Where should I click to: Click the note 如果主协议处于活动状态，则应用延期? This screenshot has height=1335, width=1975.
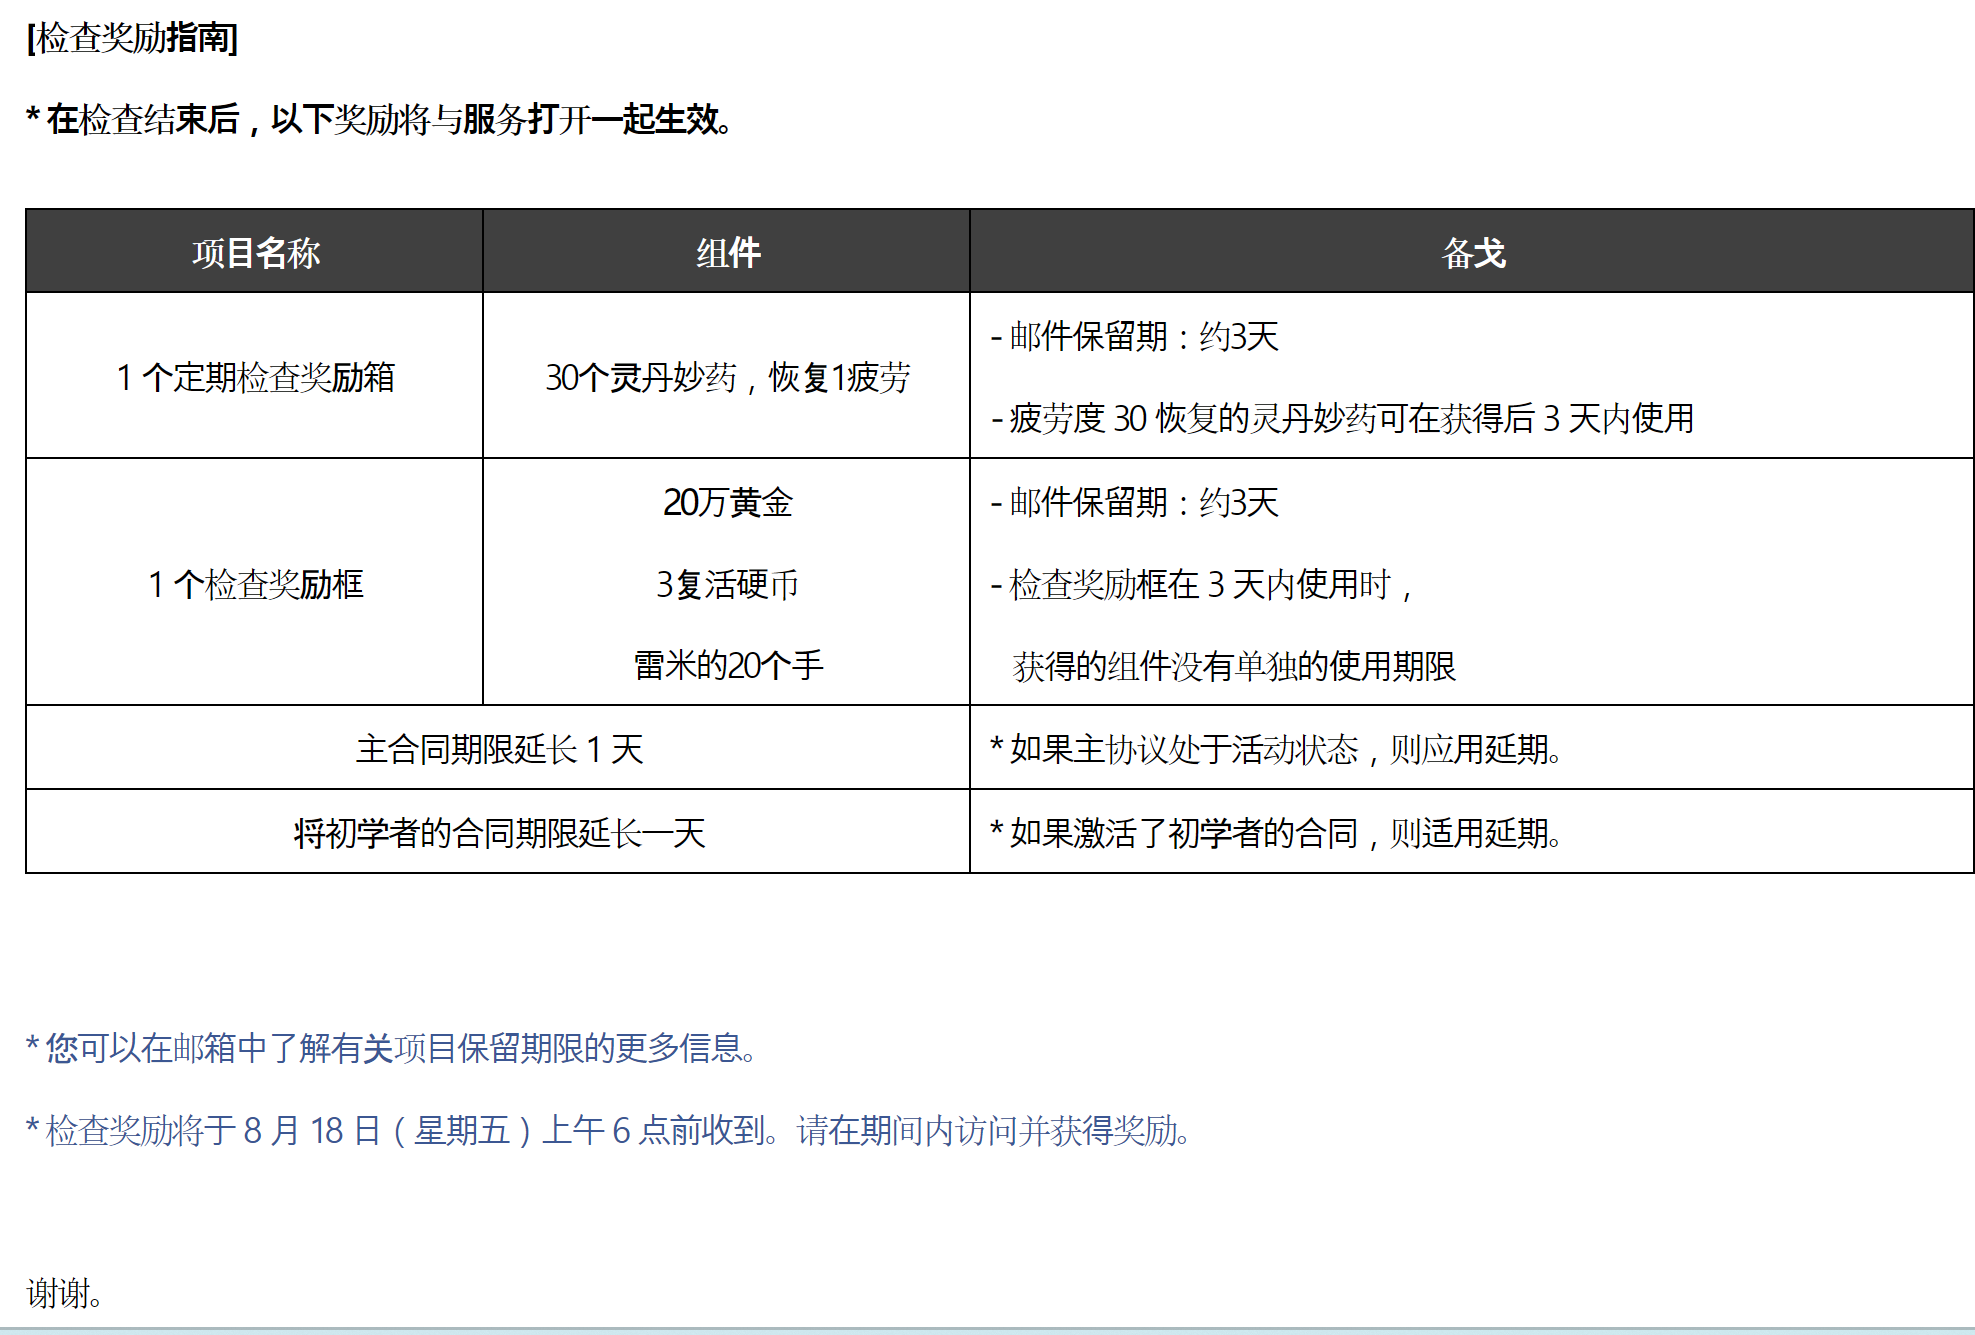(1276, 749)
